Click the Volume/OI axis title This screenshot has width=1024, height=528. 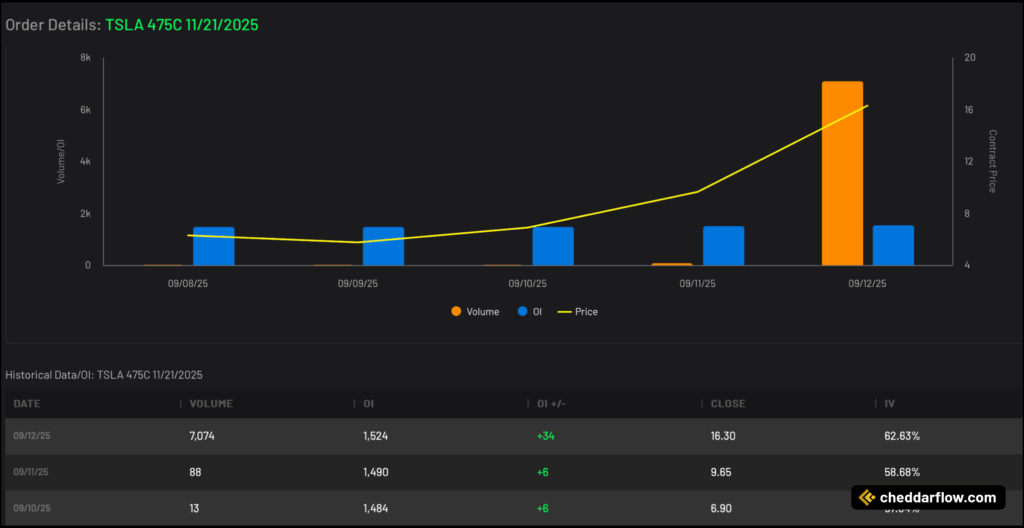click(x=61, y=161)
